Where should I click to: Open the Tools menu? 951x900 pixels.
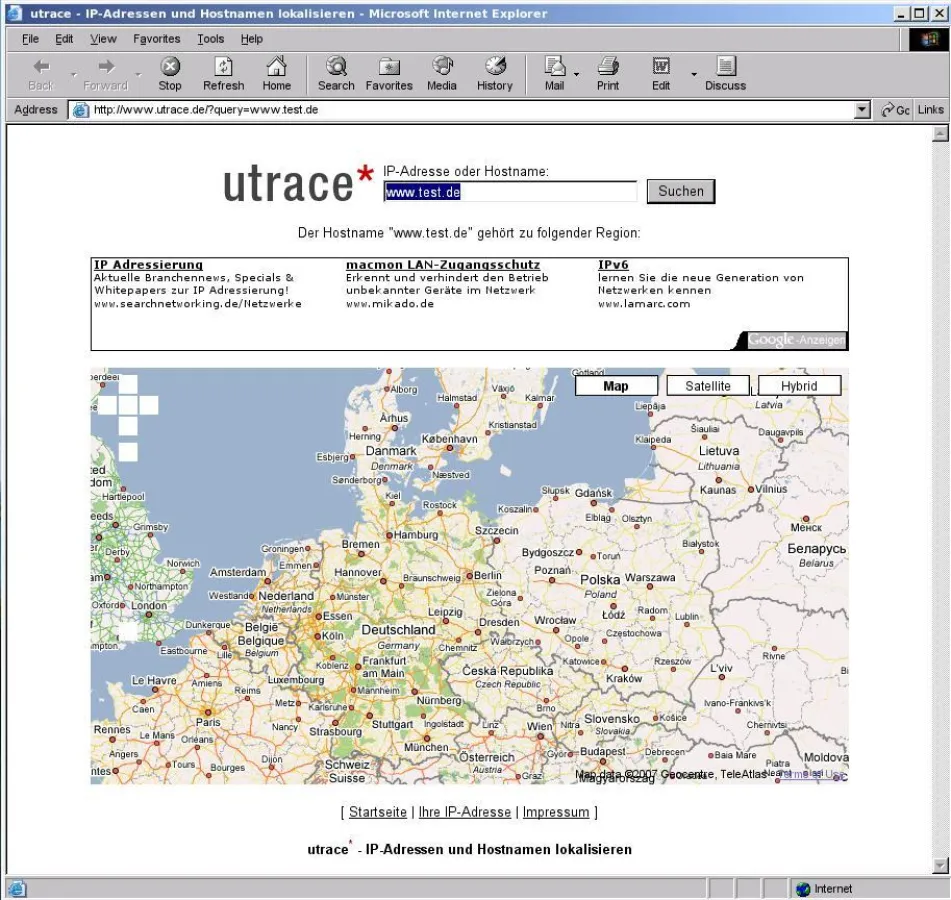point(210,39)
